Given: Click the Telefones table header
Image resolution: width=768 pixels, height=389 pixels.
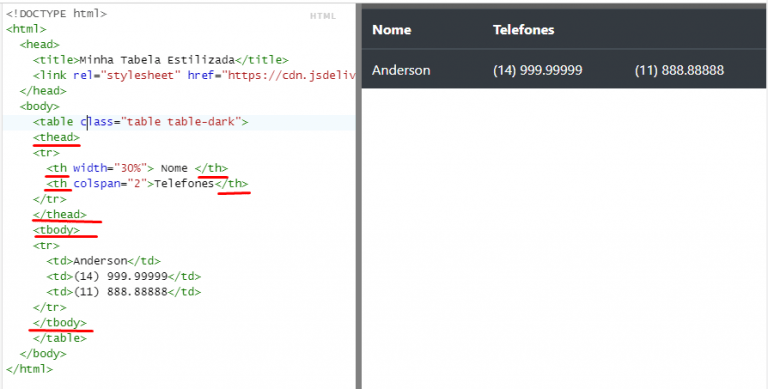Looking at the screenshot, I should (x=524, y=29).
